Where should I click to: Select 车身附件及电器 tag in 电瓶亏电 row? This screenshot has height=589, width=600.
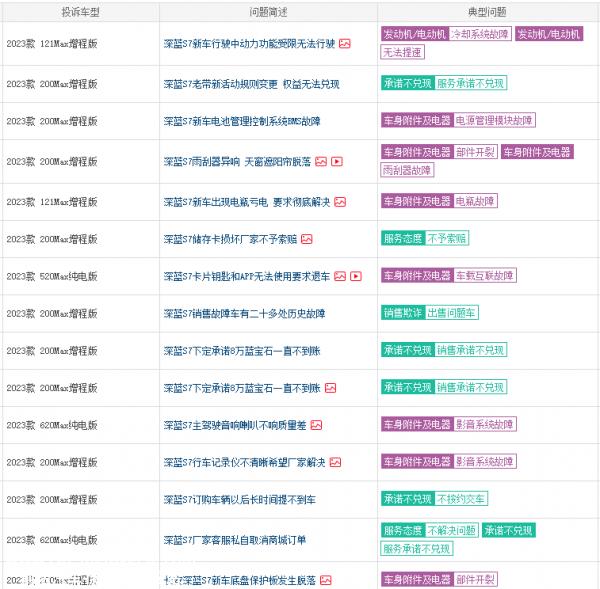[x=417, y=201]
